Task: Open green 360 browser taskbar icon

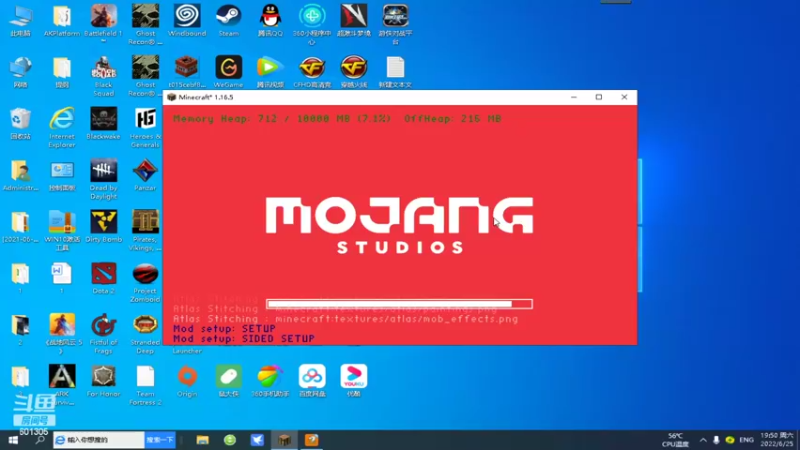Action: [230, 440]
